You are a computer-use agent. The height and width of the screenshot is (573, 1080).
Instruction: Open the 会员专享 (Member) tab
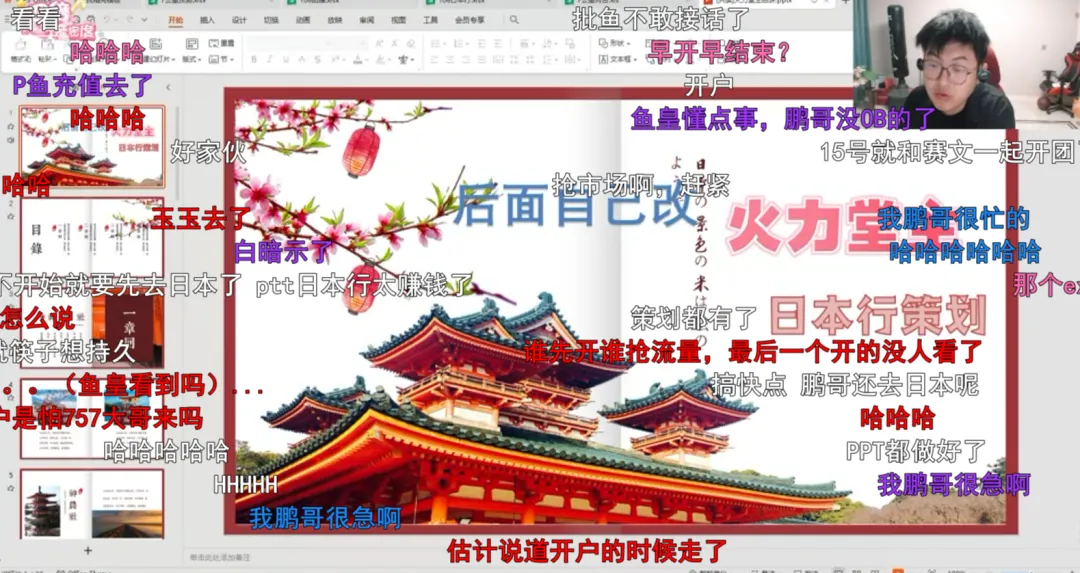[x=470, y=20]
